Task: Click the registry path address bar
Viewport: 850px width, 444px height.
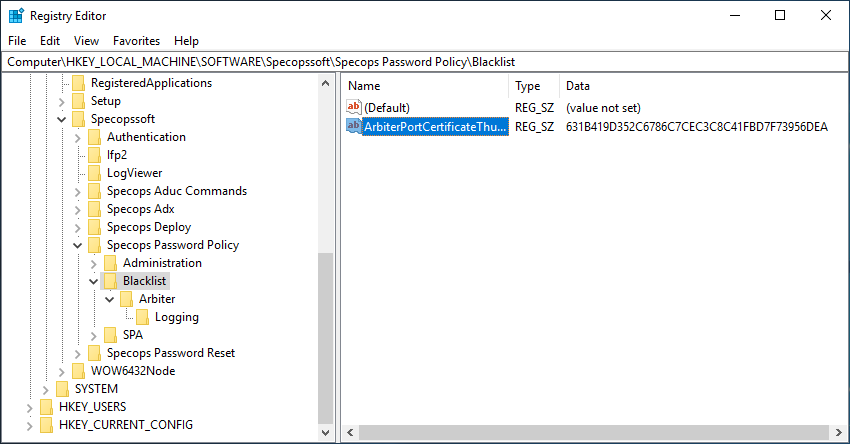Action: [424, 62]
